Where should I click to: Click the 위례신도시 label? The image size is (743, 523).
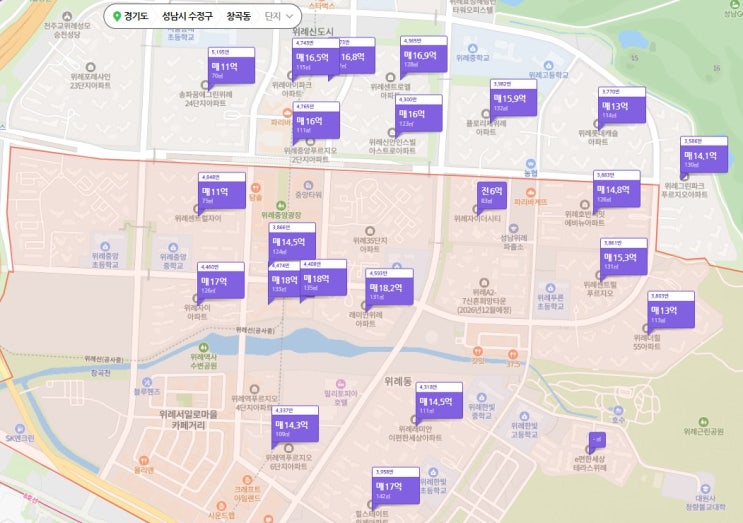click(313, 32)
